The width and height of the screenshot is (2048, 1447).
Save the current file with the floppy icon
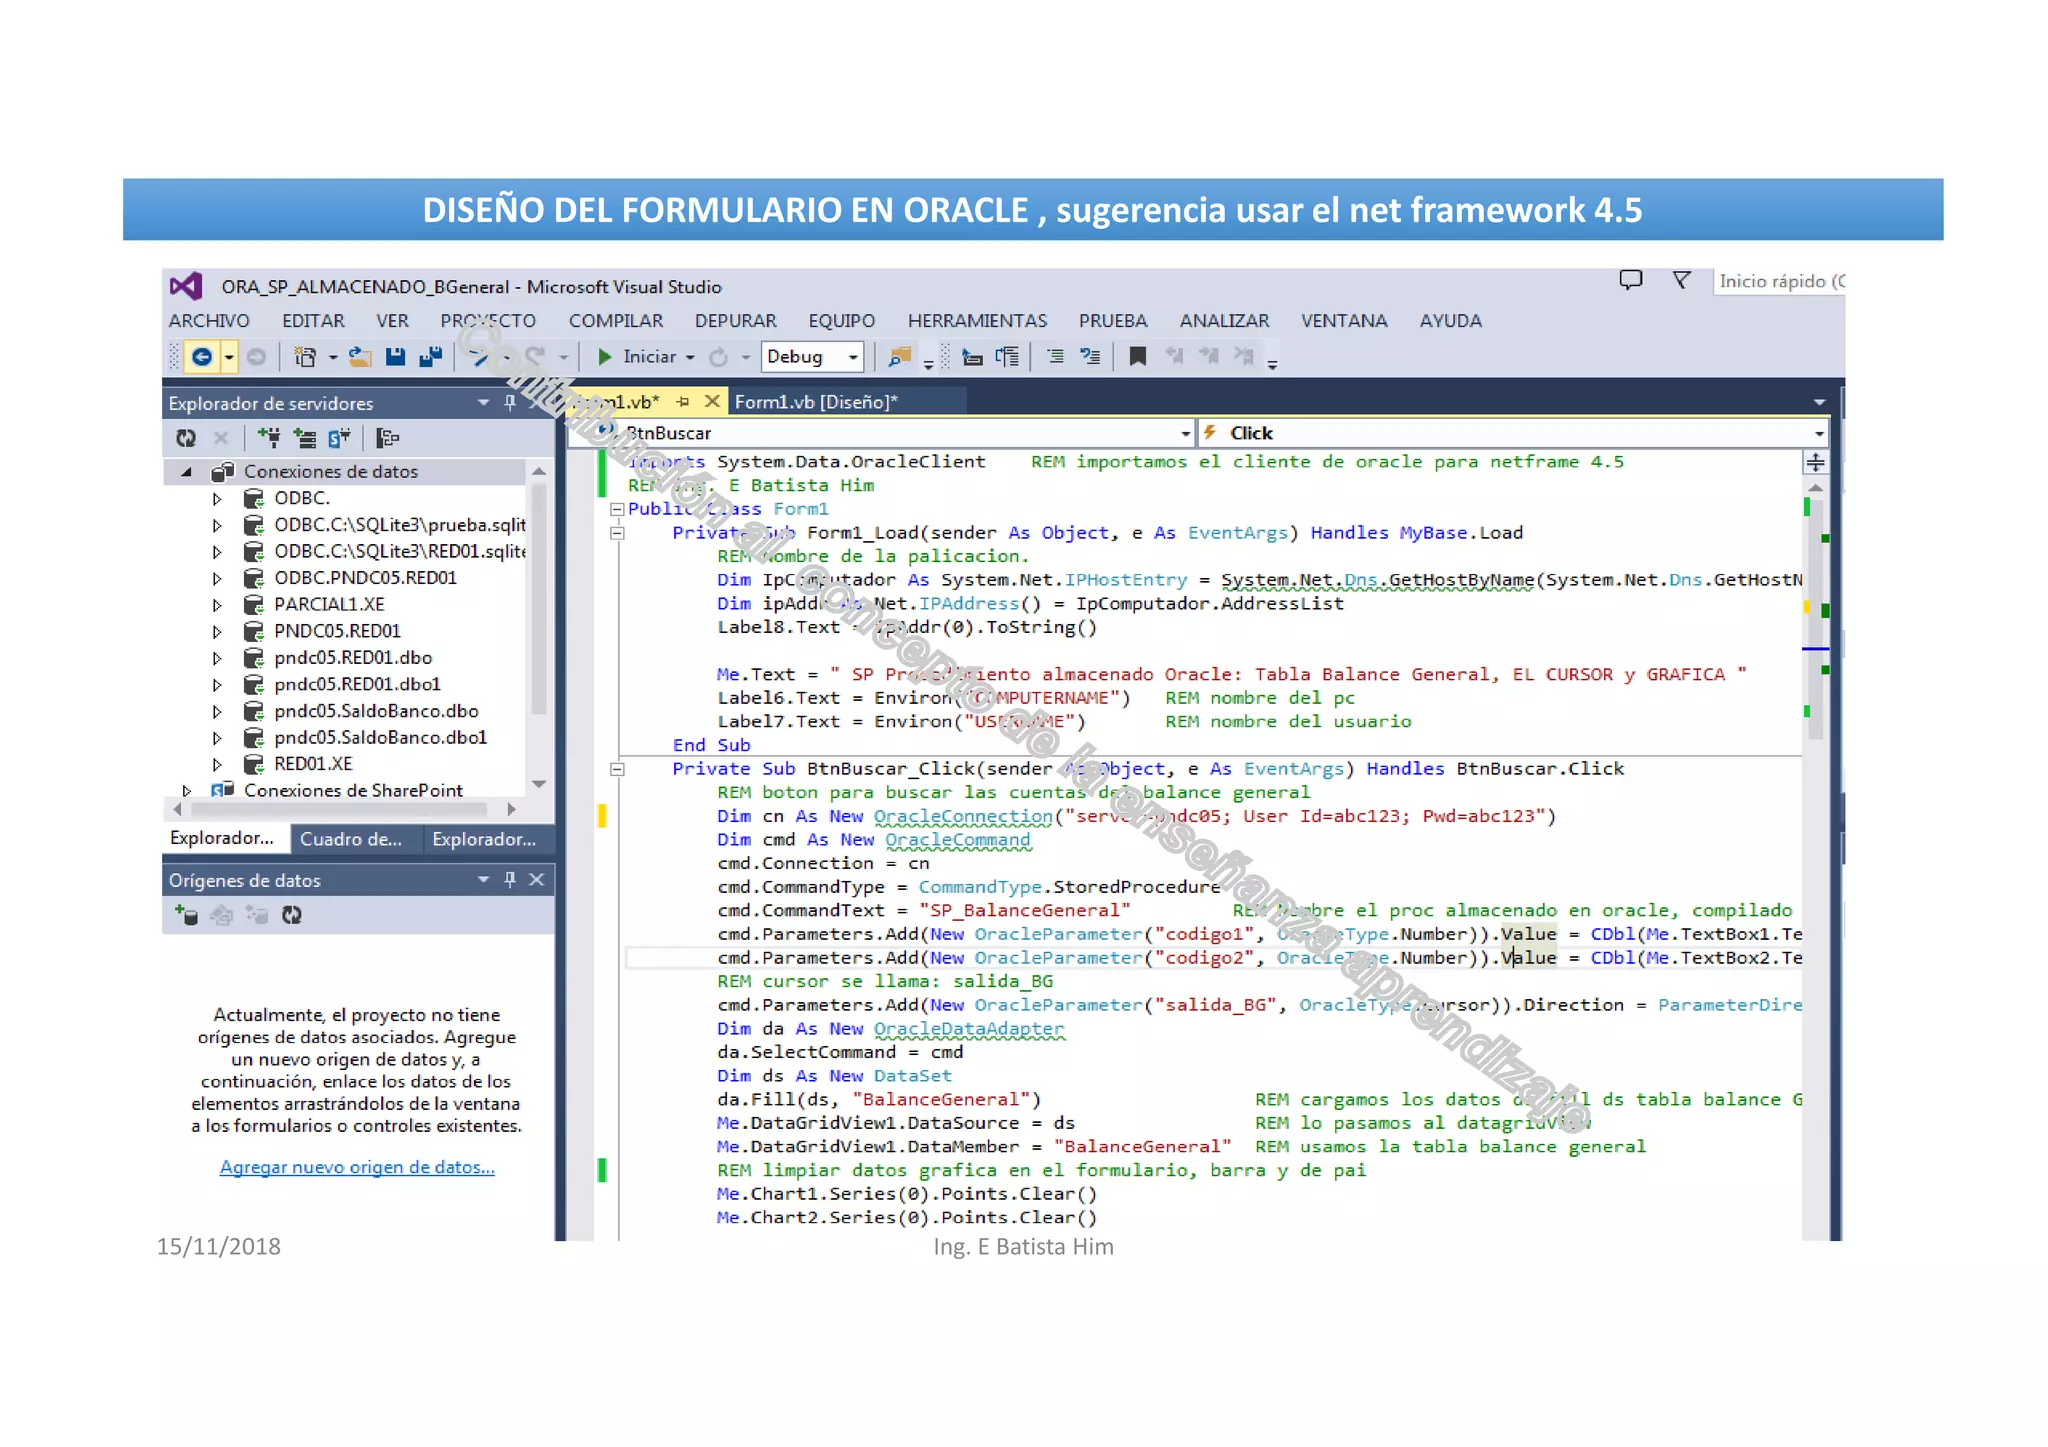pyautogui.click(x=396, y=357)
